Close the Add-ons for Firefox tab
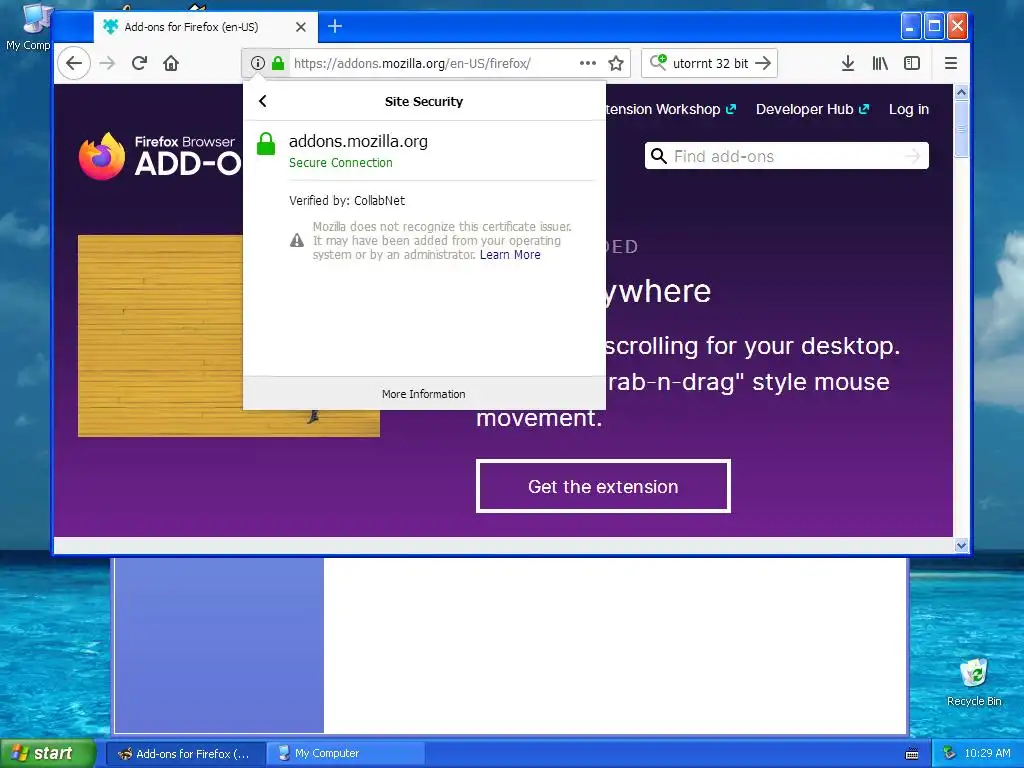The height and width of the screenshot is (768, 1024). click(300, 27)
